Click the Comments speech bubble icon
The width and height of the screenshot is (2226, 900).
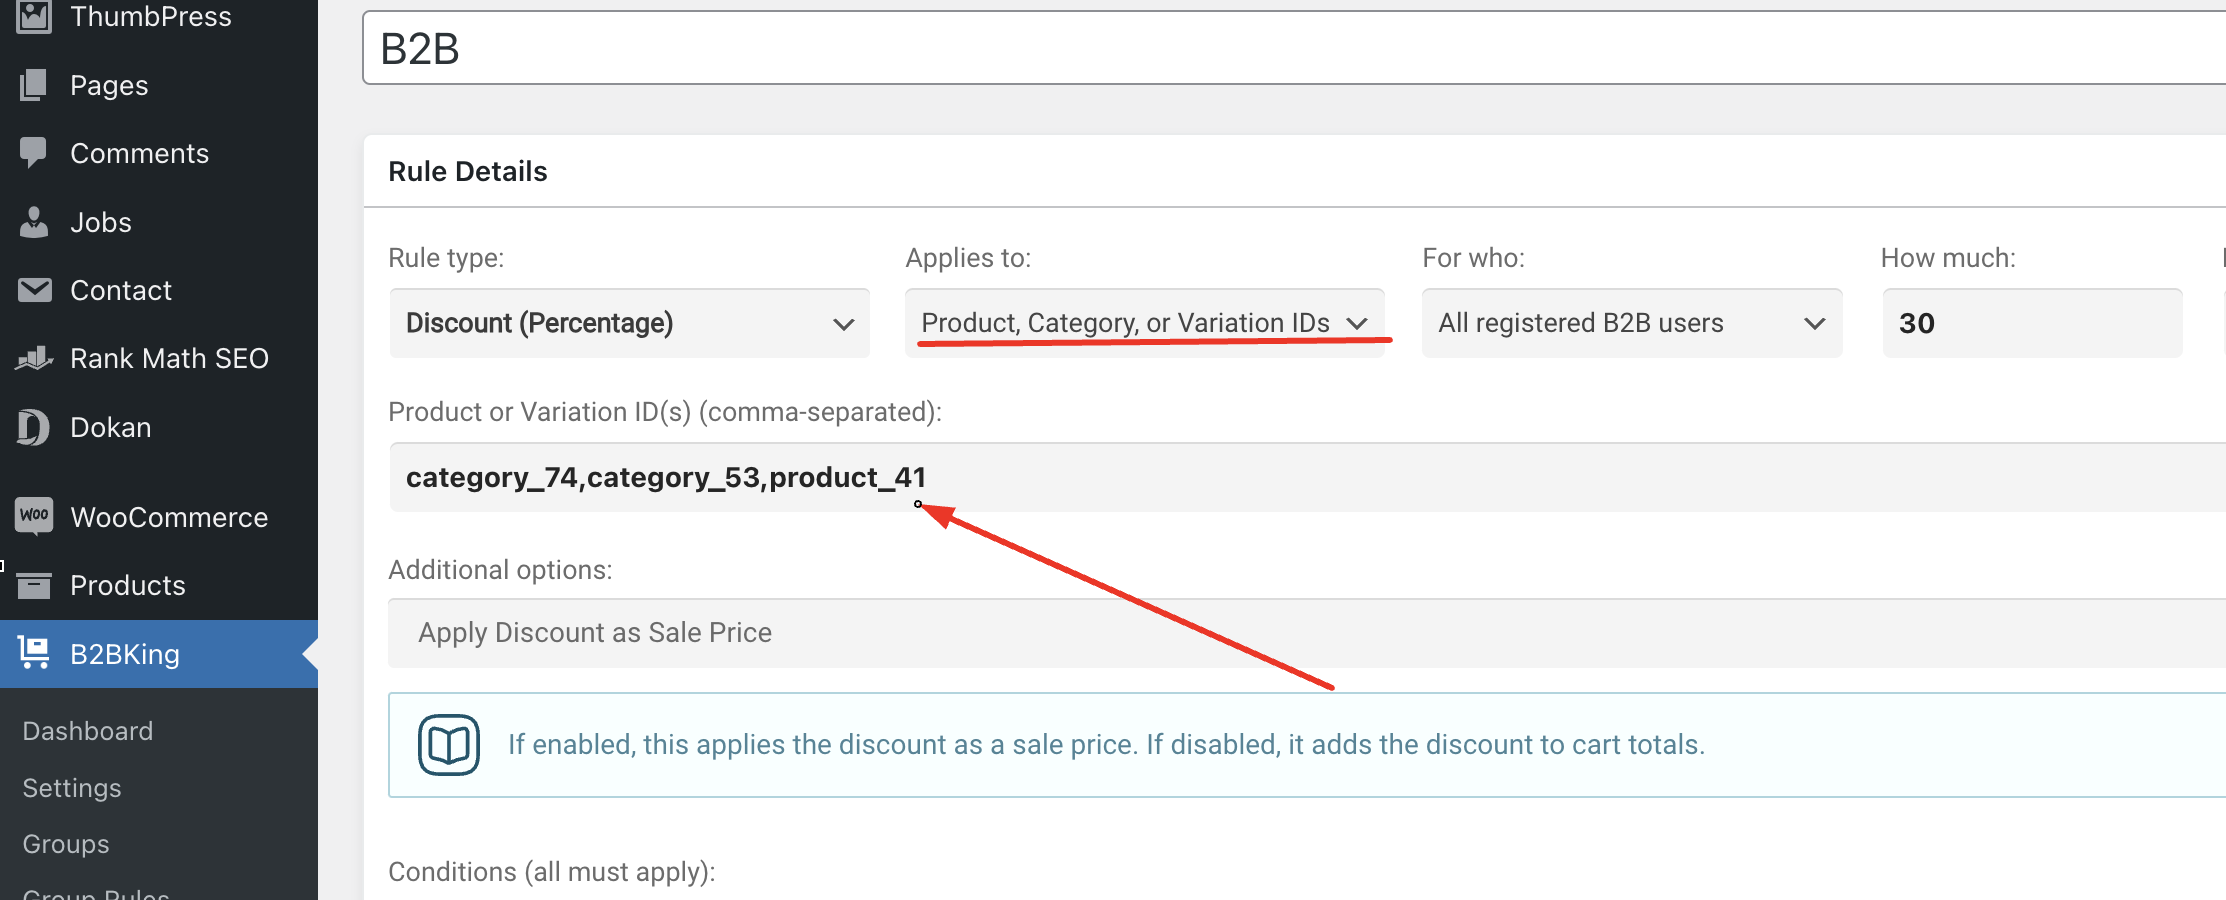click(34, 153)
